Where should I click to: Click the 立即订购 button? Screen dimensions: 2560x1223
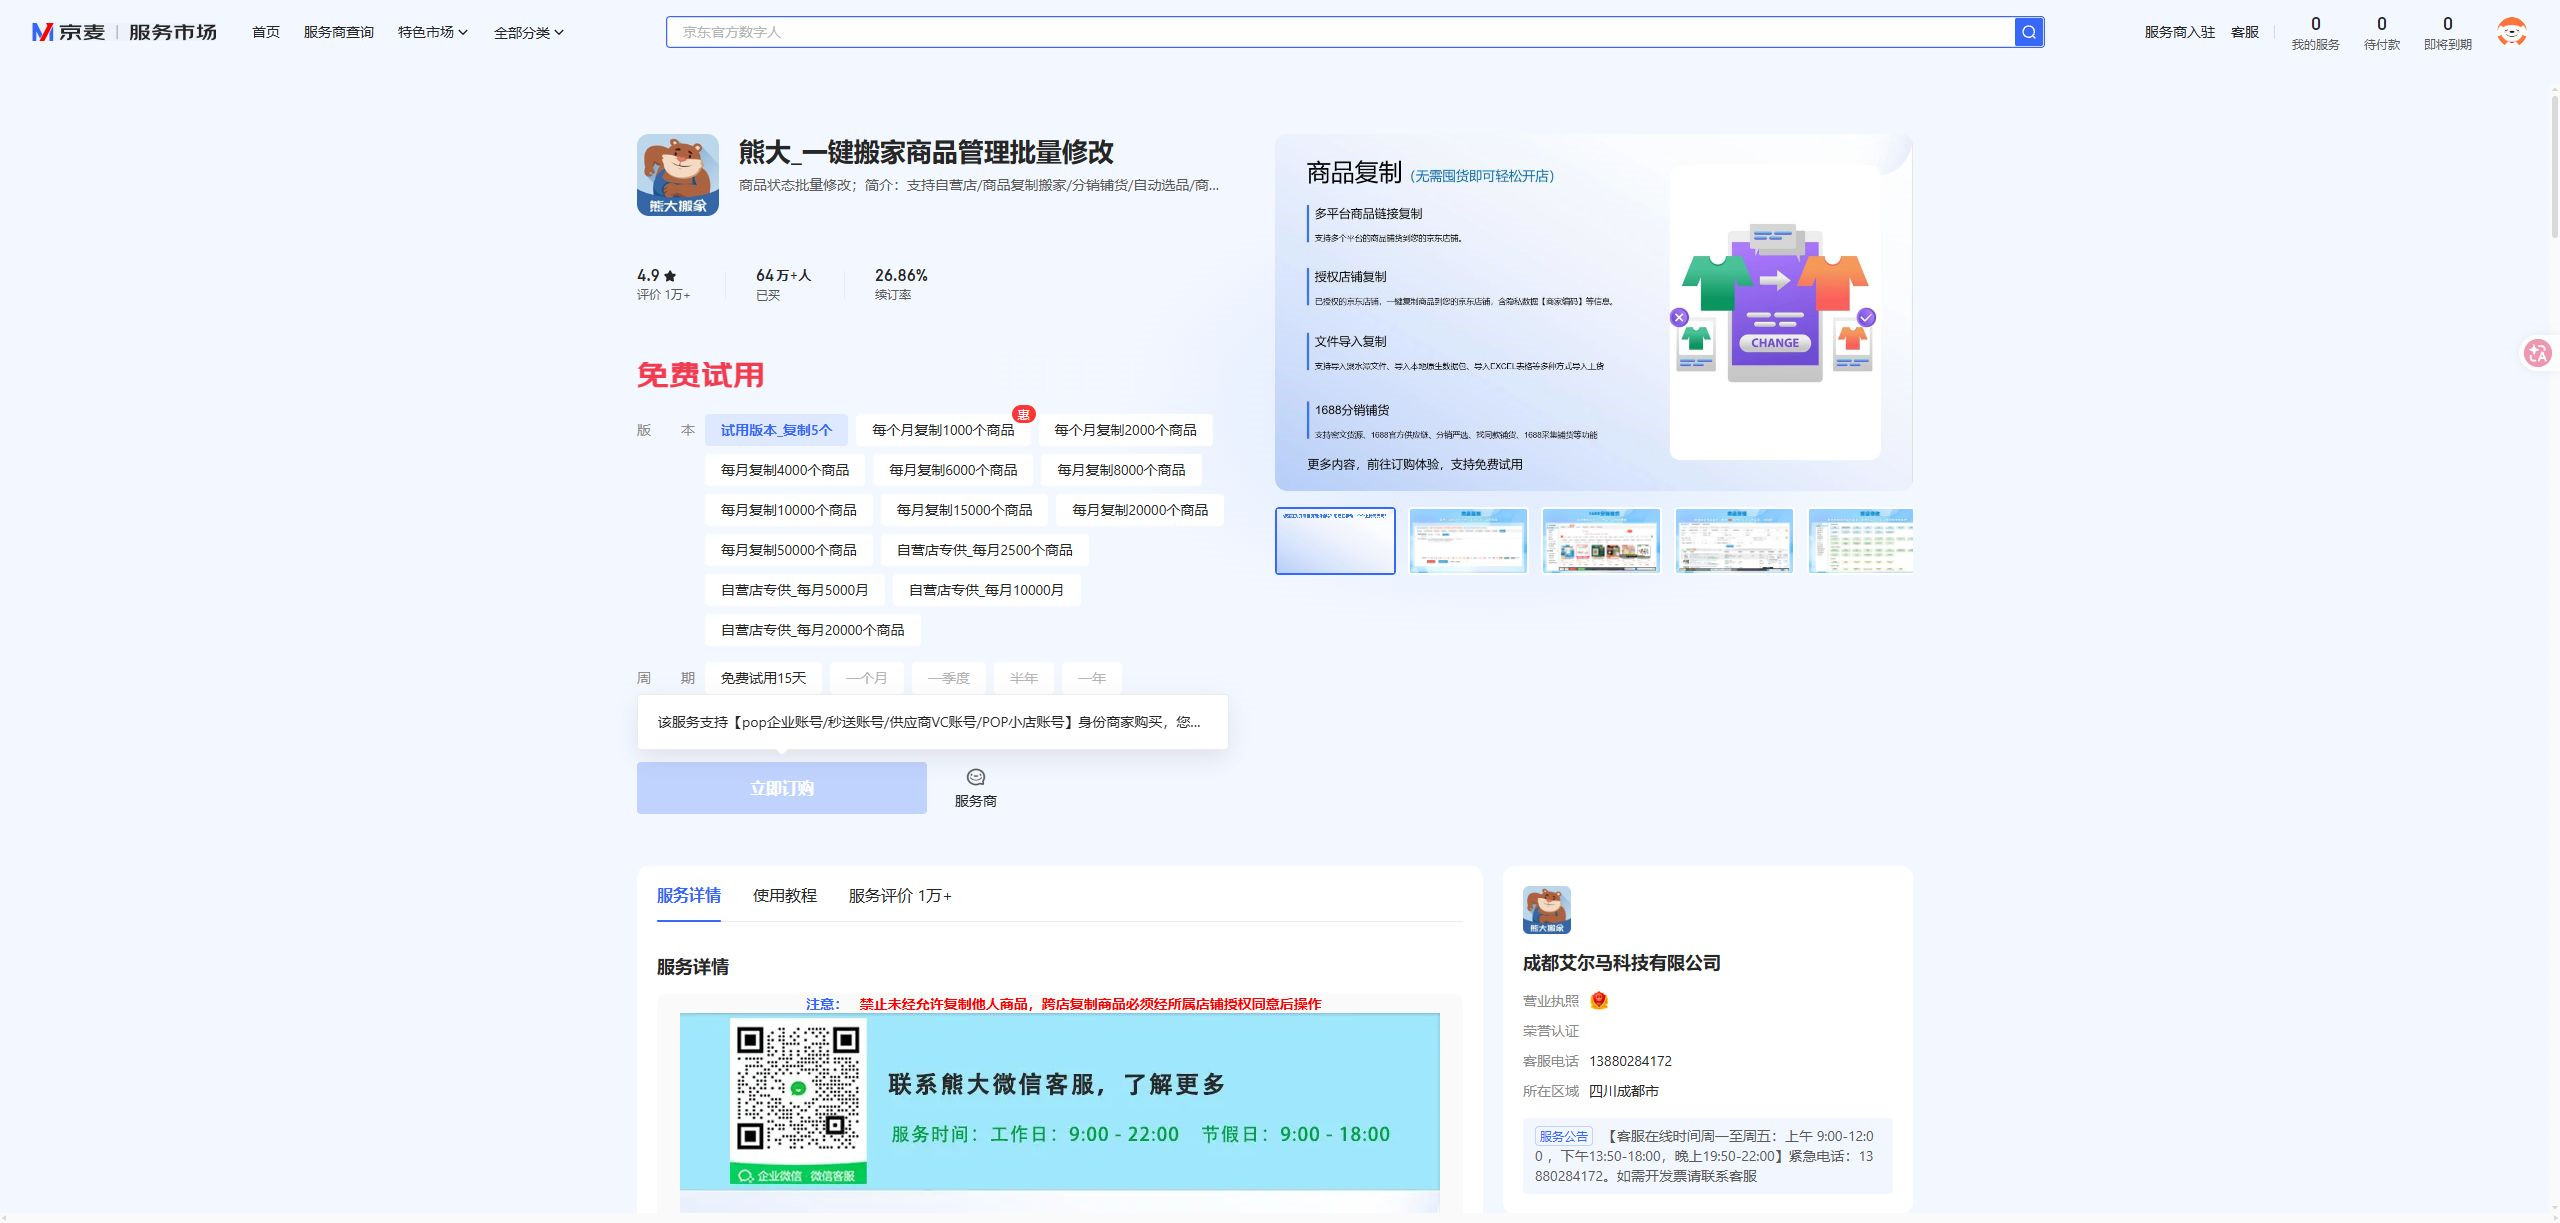pyautogui.click(x=782, y=788)
